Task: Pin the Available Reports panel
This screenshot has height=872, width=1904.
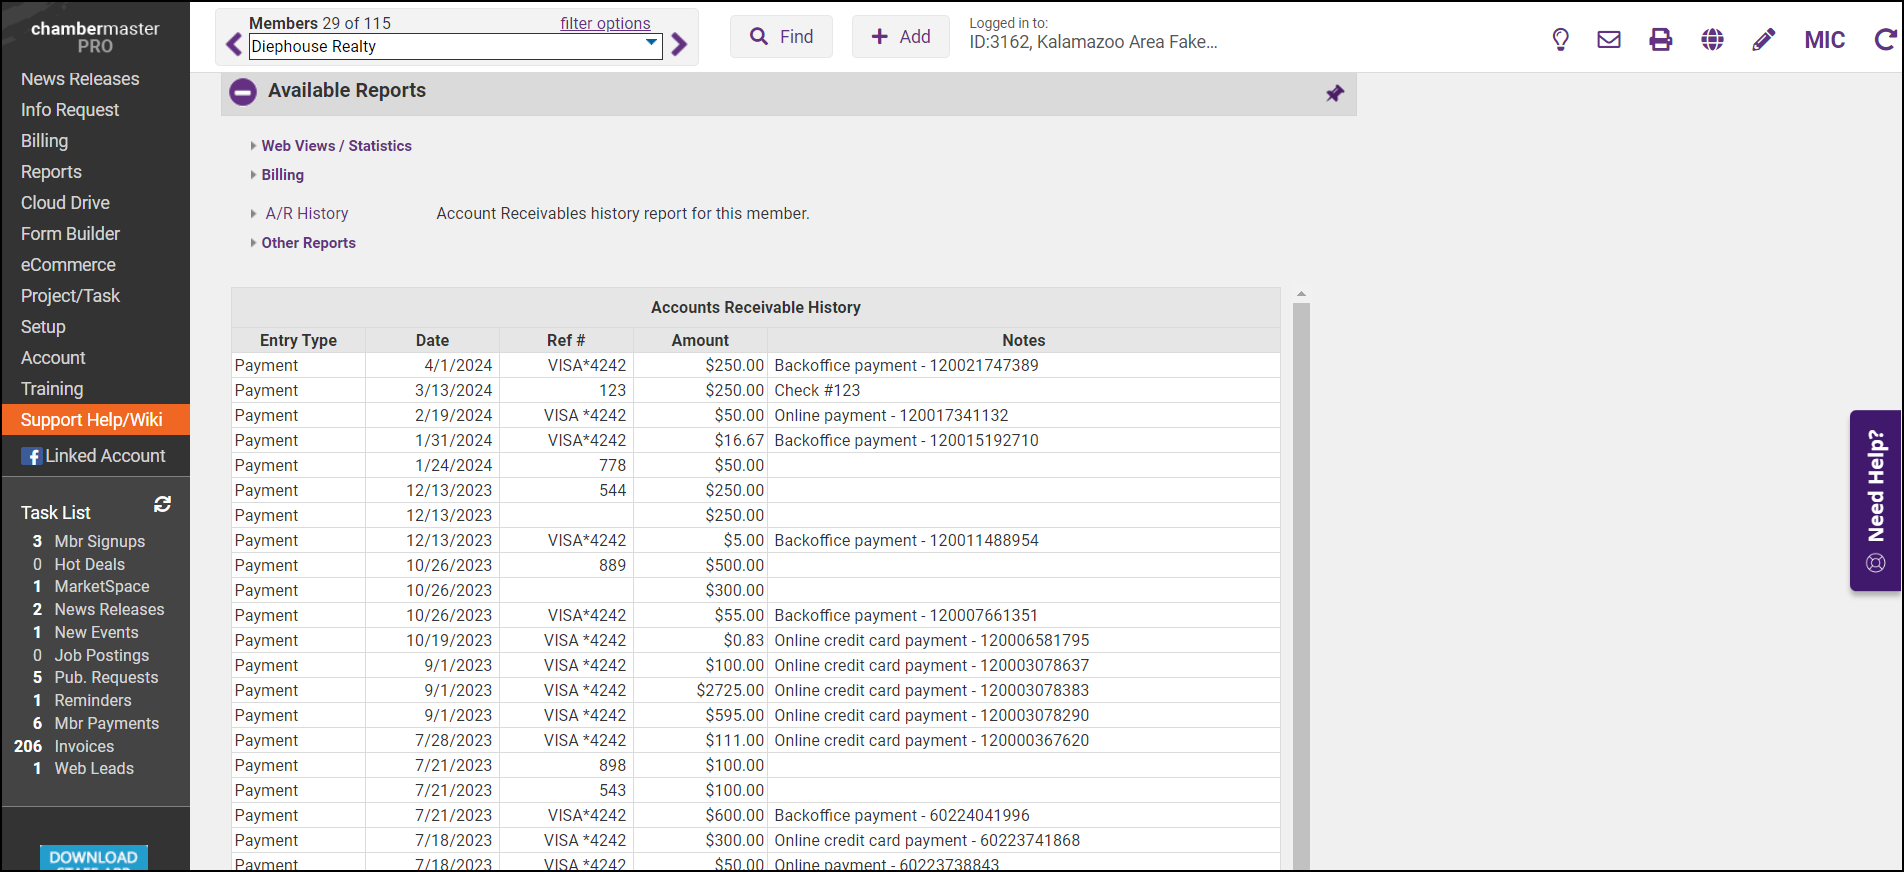Action: [1335, 93]
